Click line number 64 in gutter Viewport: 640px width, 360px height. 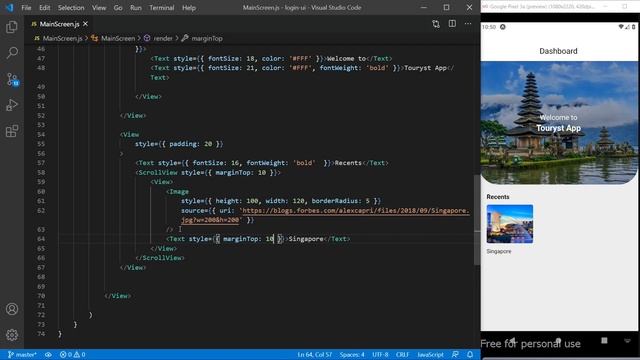(41, 239)
